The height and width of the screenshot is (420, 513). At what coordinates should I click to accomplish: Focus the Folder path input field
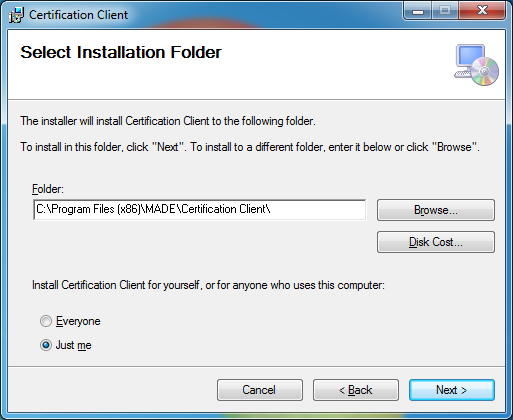(x=199, y=210)
